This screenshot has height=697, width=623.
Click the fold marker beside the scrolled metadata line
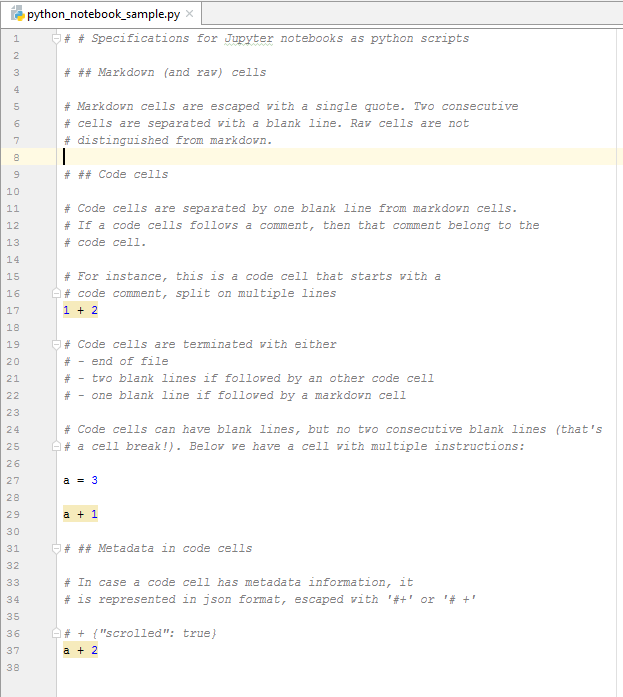[57, 633]
